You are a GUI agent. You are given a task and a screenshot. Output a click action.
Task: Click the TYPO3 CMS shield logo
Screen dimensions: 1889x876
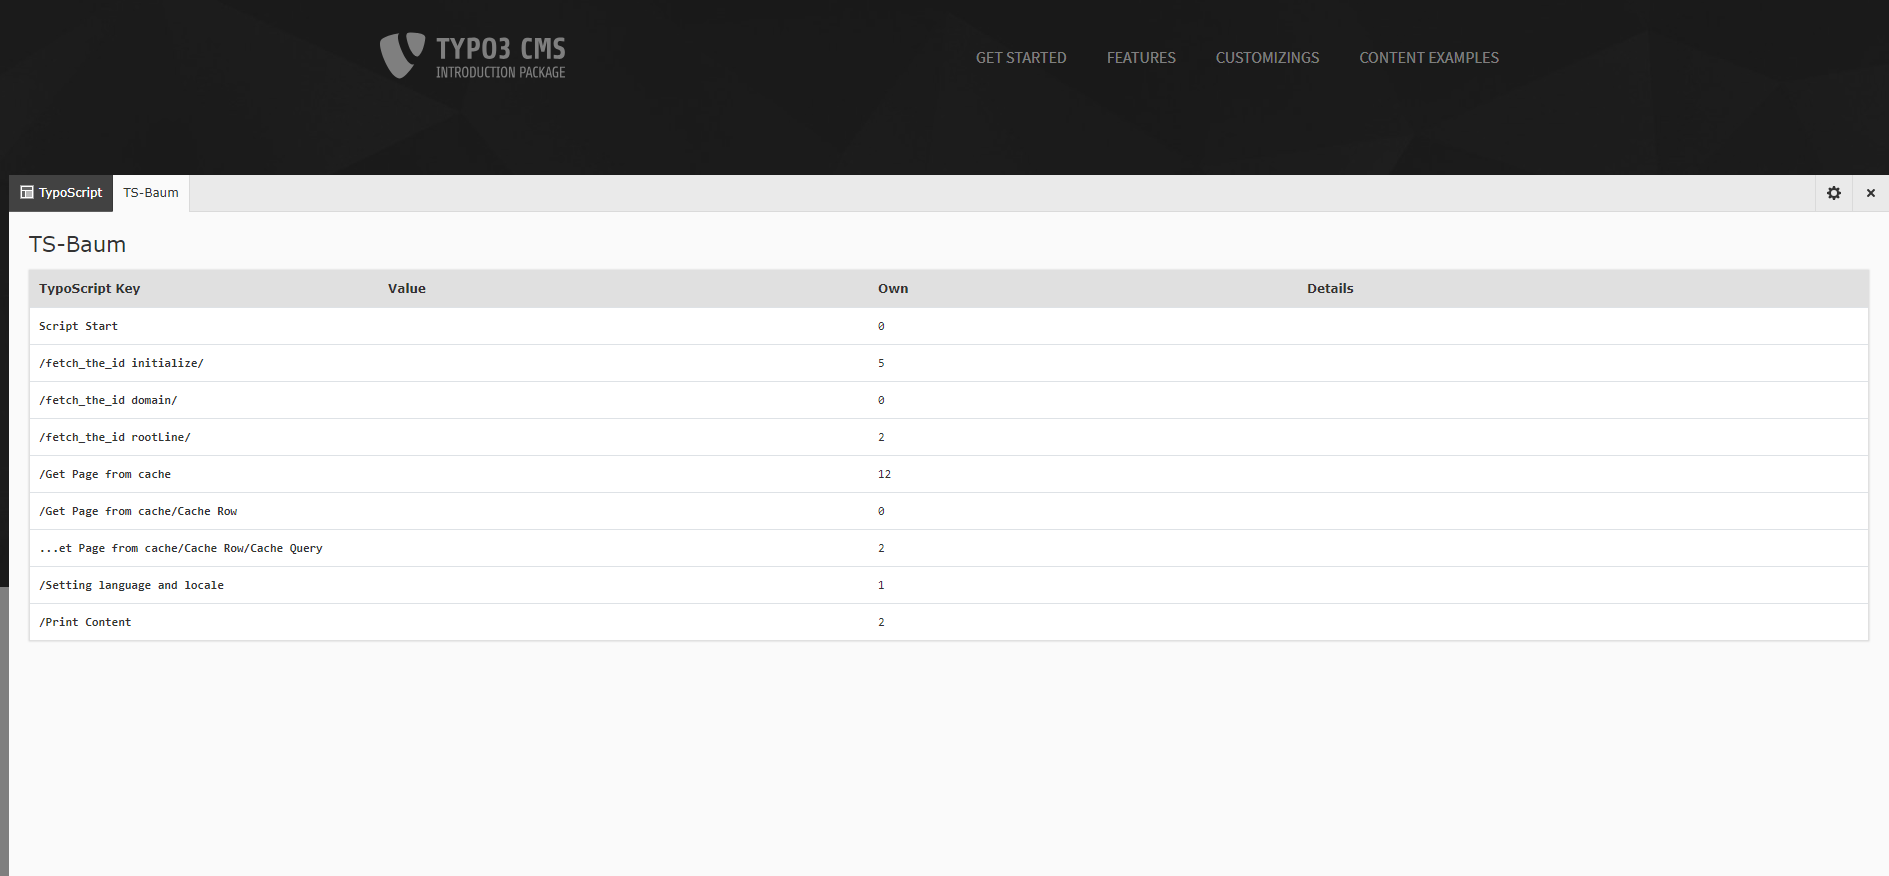[x=402, y=55]
